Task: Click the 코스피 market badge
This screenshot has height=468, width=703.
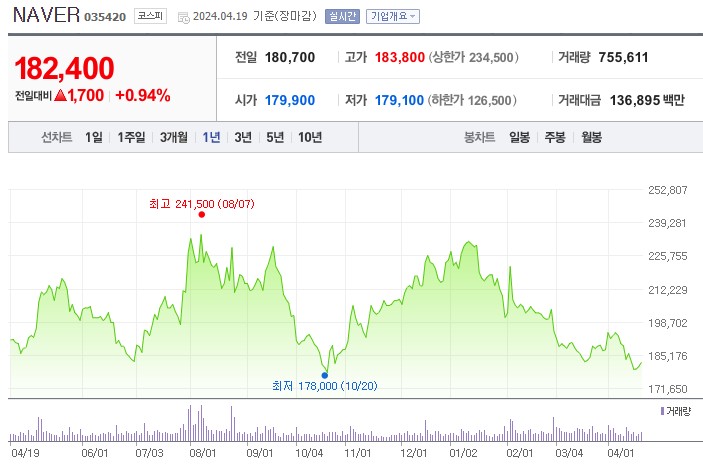Action: click(x=150, y=16)
